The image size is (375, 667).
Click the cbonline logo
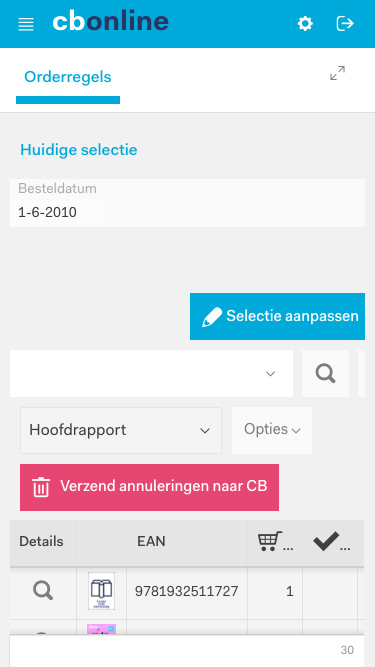pos(111,21)
